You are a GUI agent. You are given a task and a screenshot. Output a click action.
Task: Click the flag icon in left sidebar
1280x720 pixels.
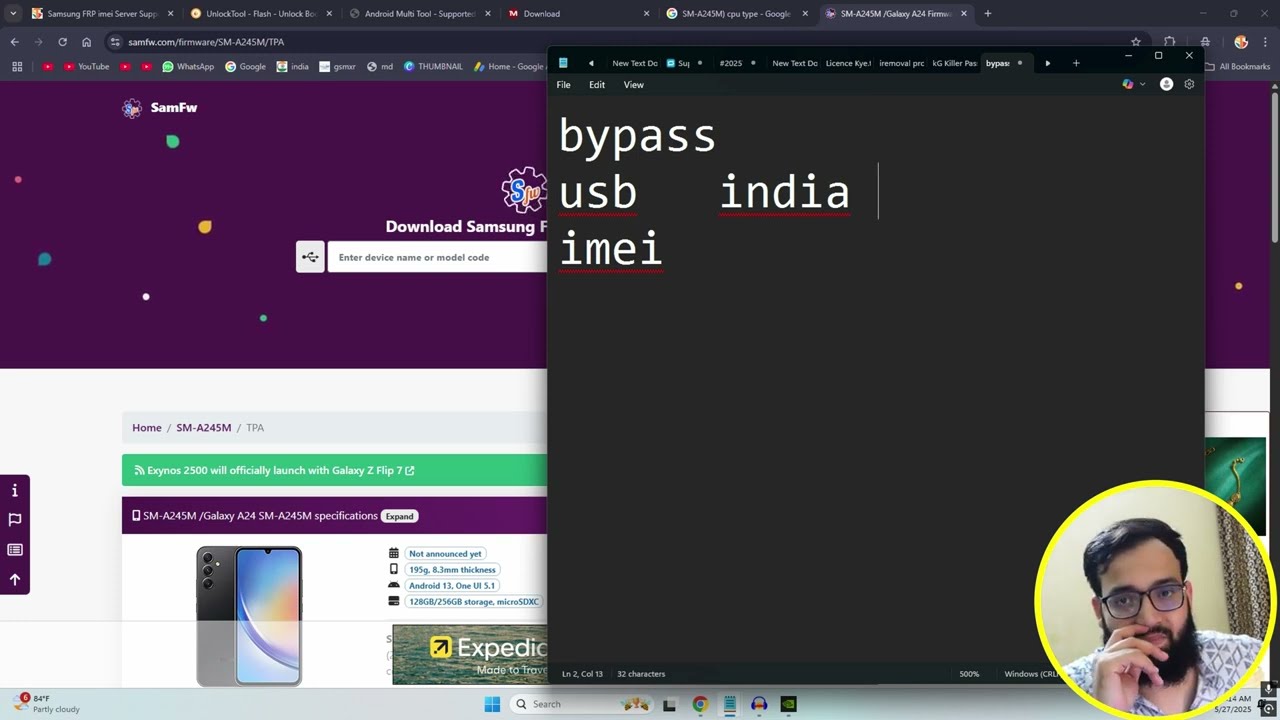pyautogui.click(x=15, y=520)
